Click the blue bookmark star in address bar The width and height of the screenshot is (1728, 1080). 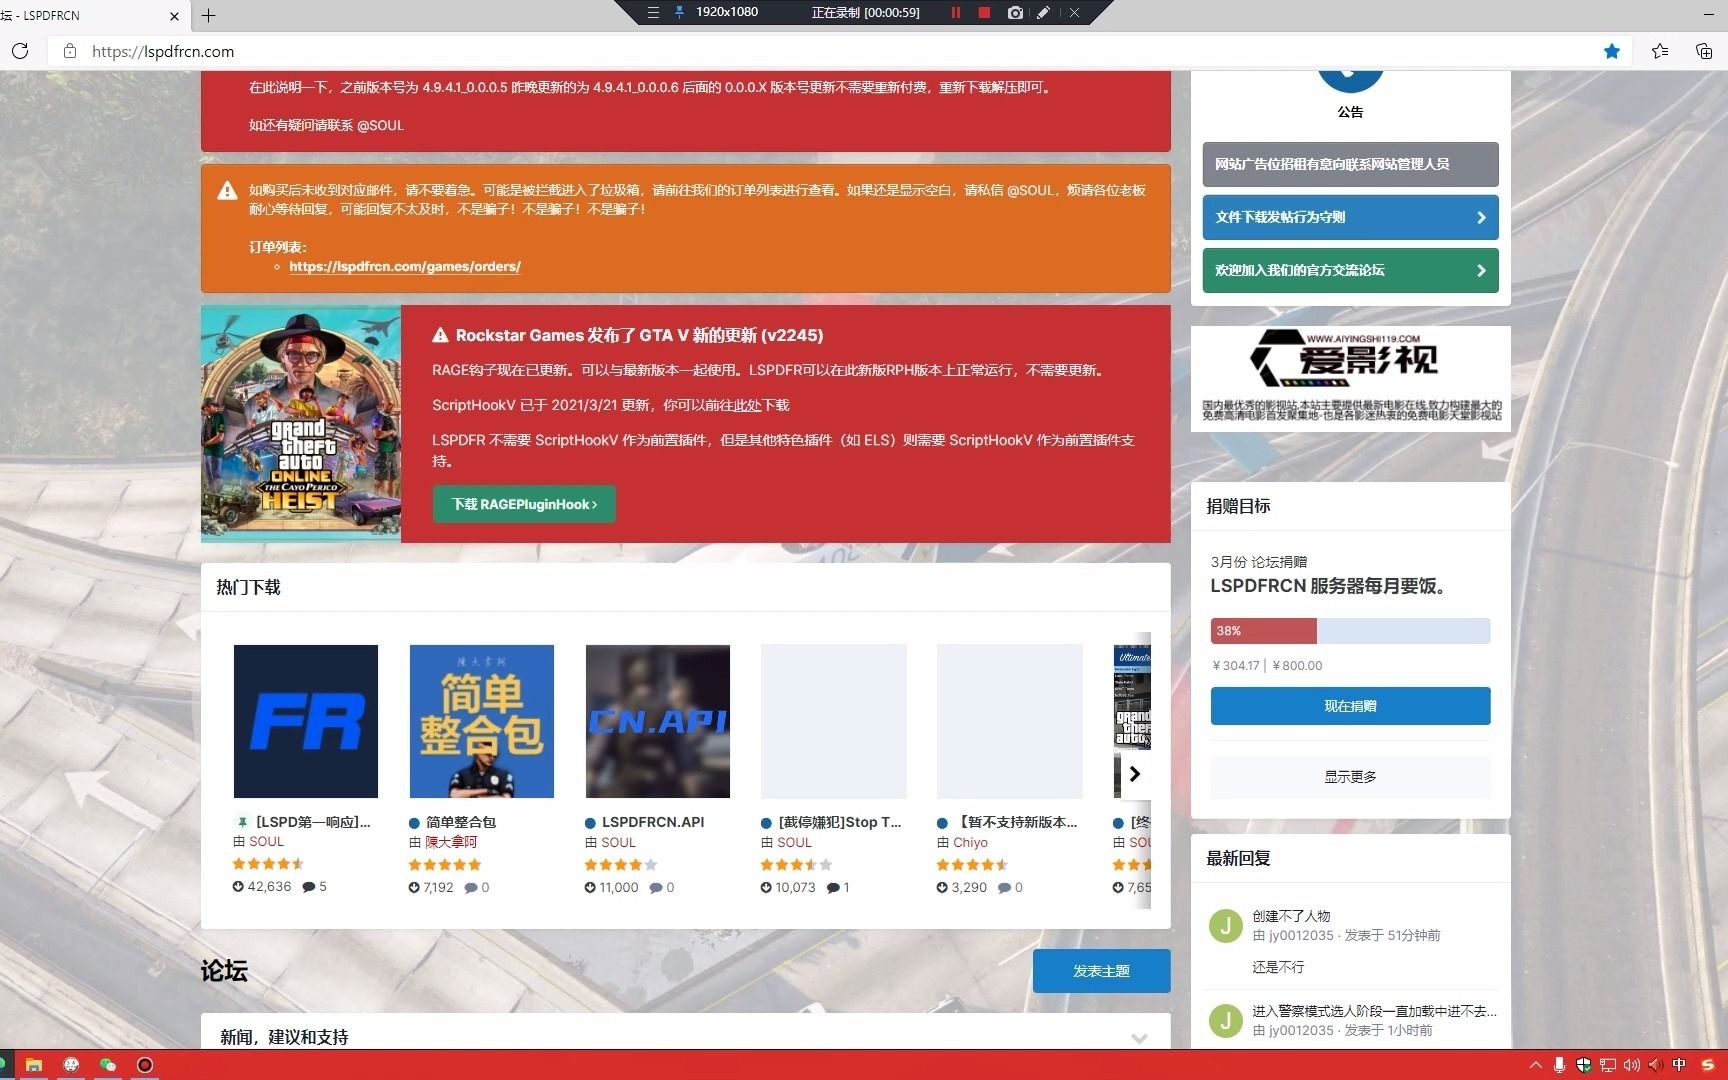coord(1612,51)
